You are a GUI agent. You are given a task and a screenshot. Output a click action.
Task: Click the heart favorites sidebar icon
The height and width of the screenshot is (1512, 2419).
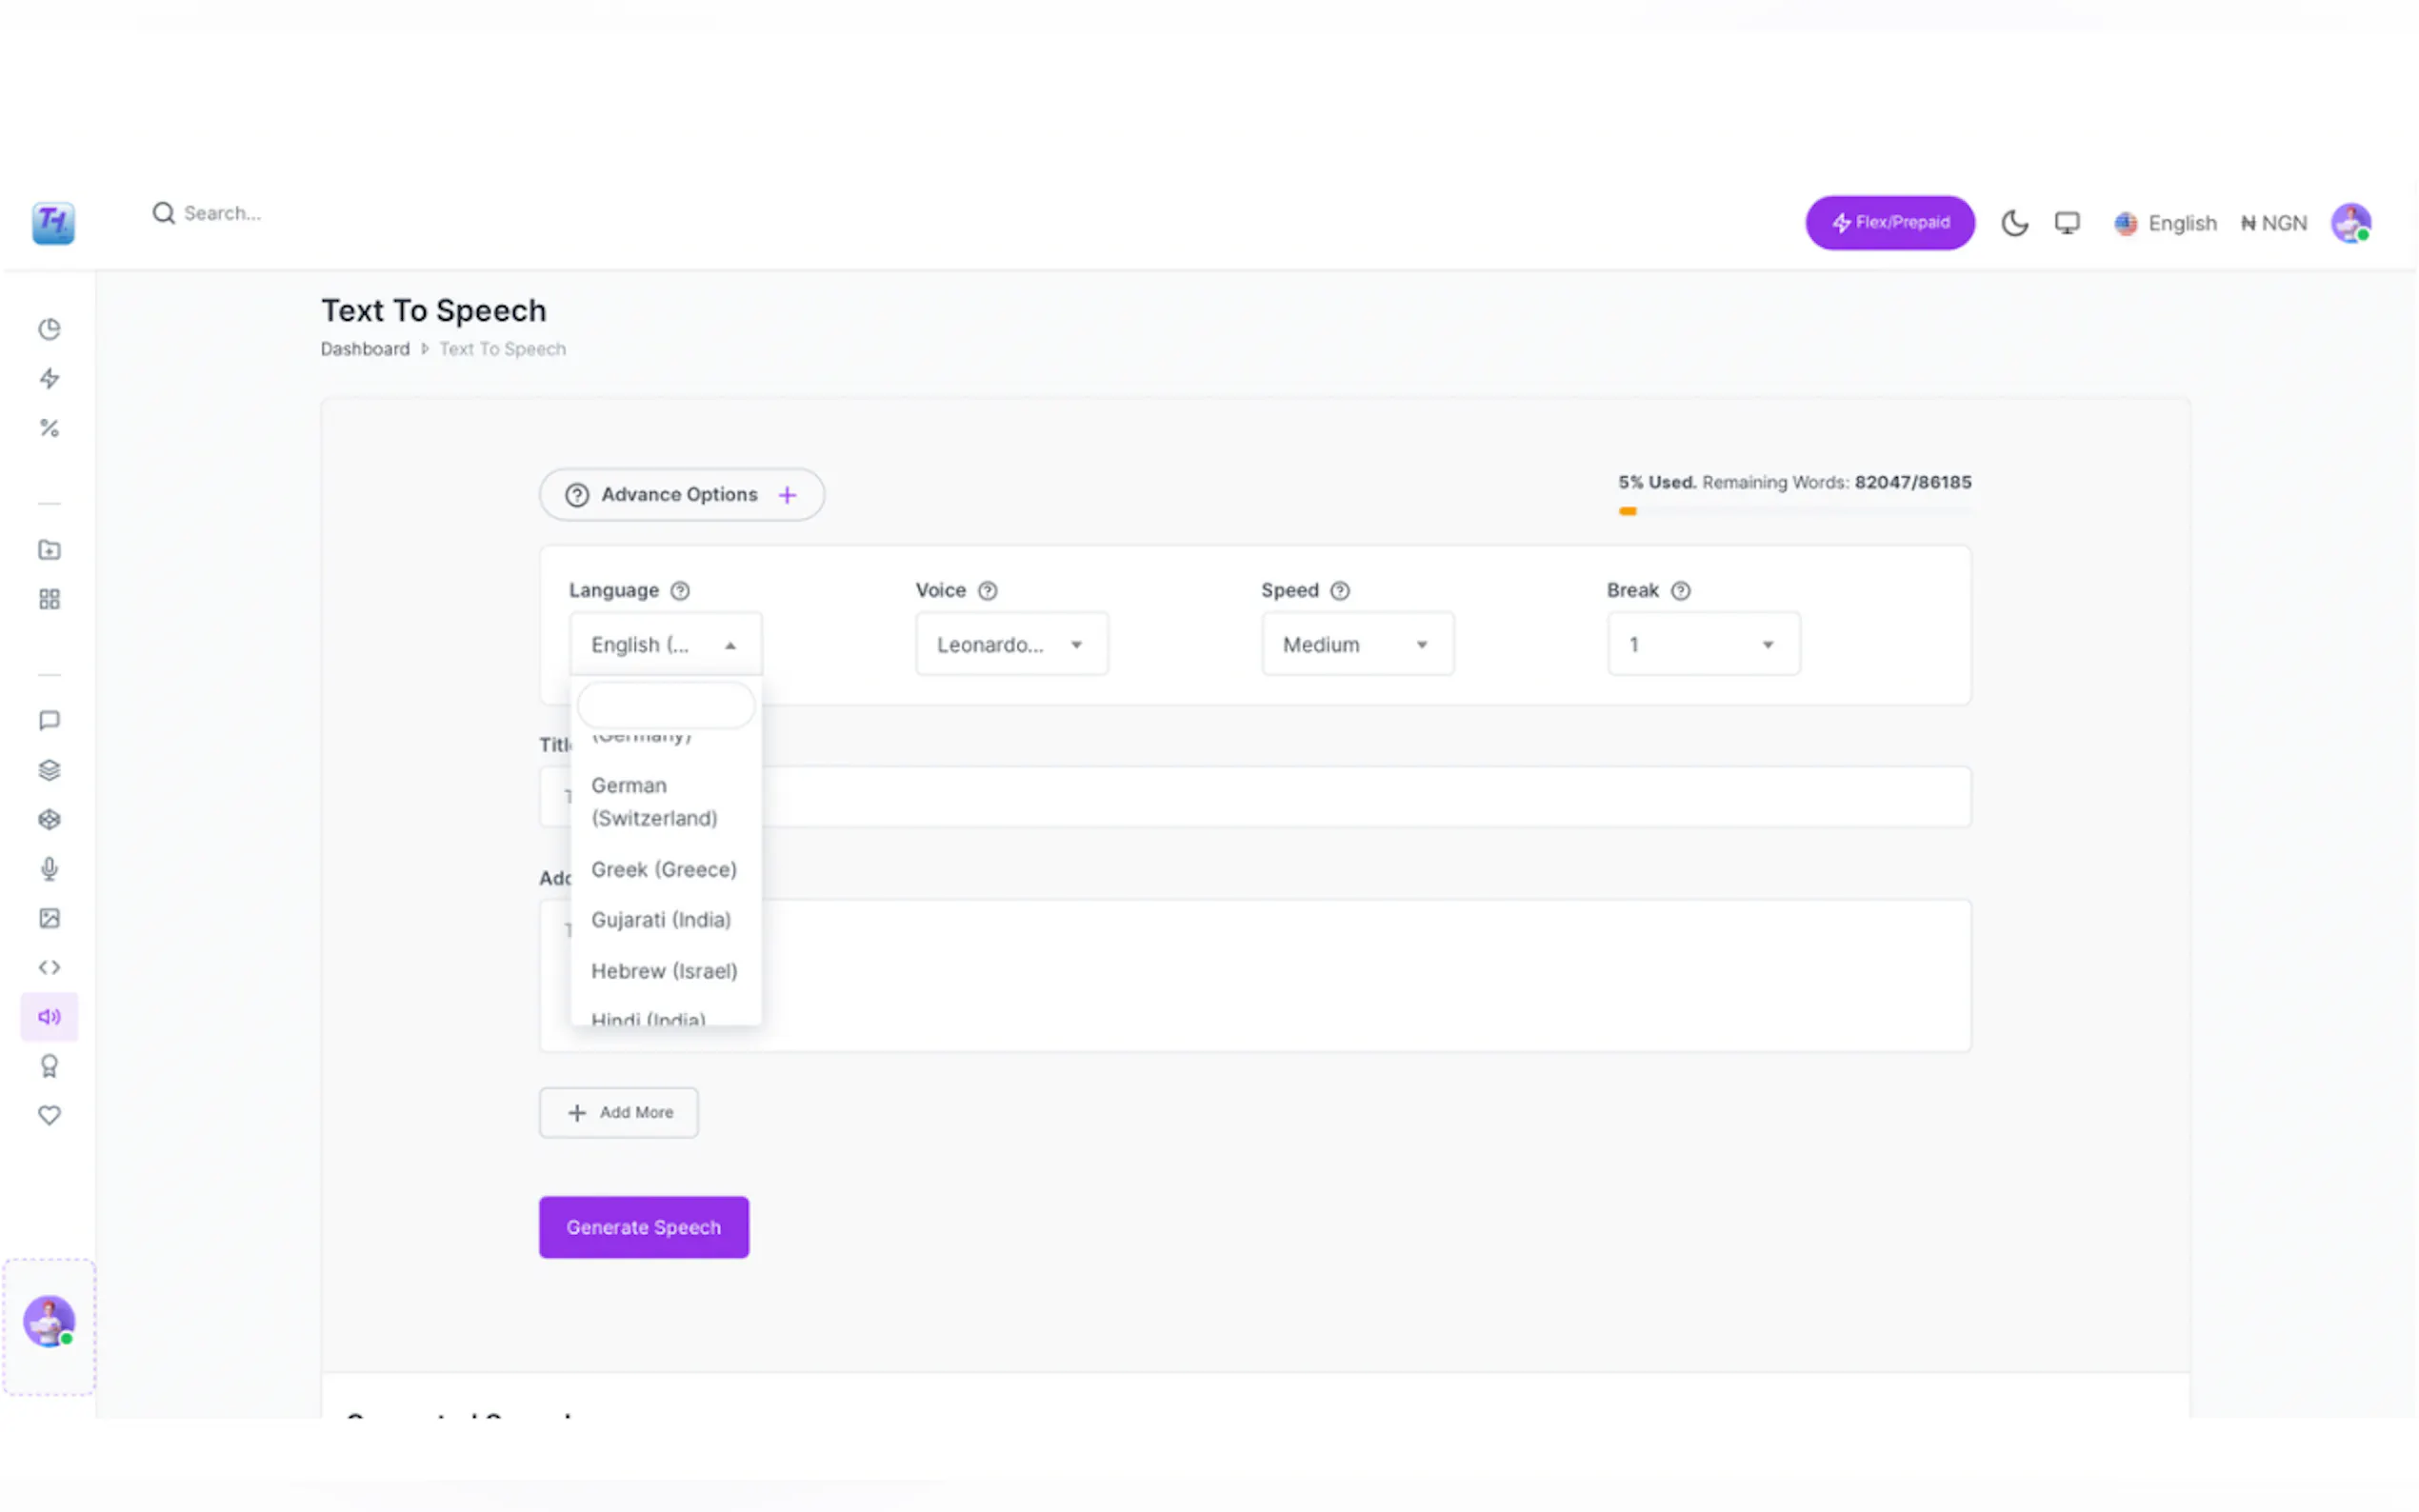(49, 1115)
